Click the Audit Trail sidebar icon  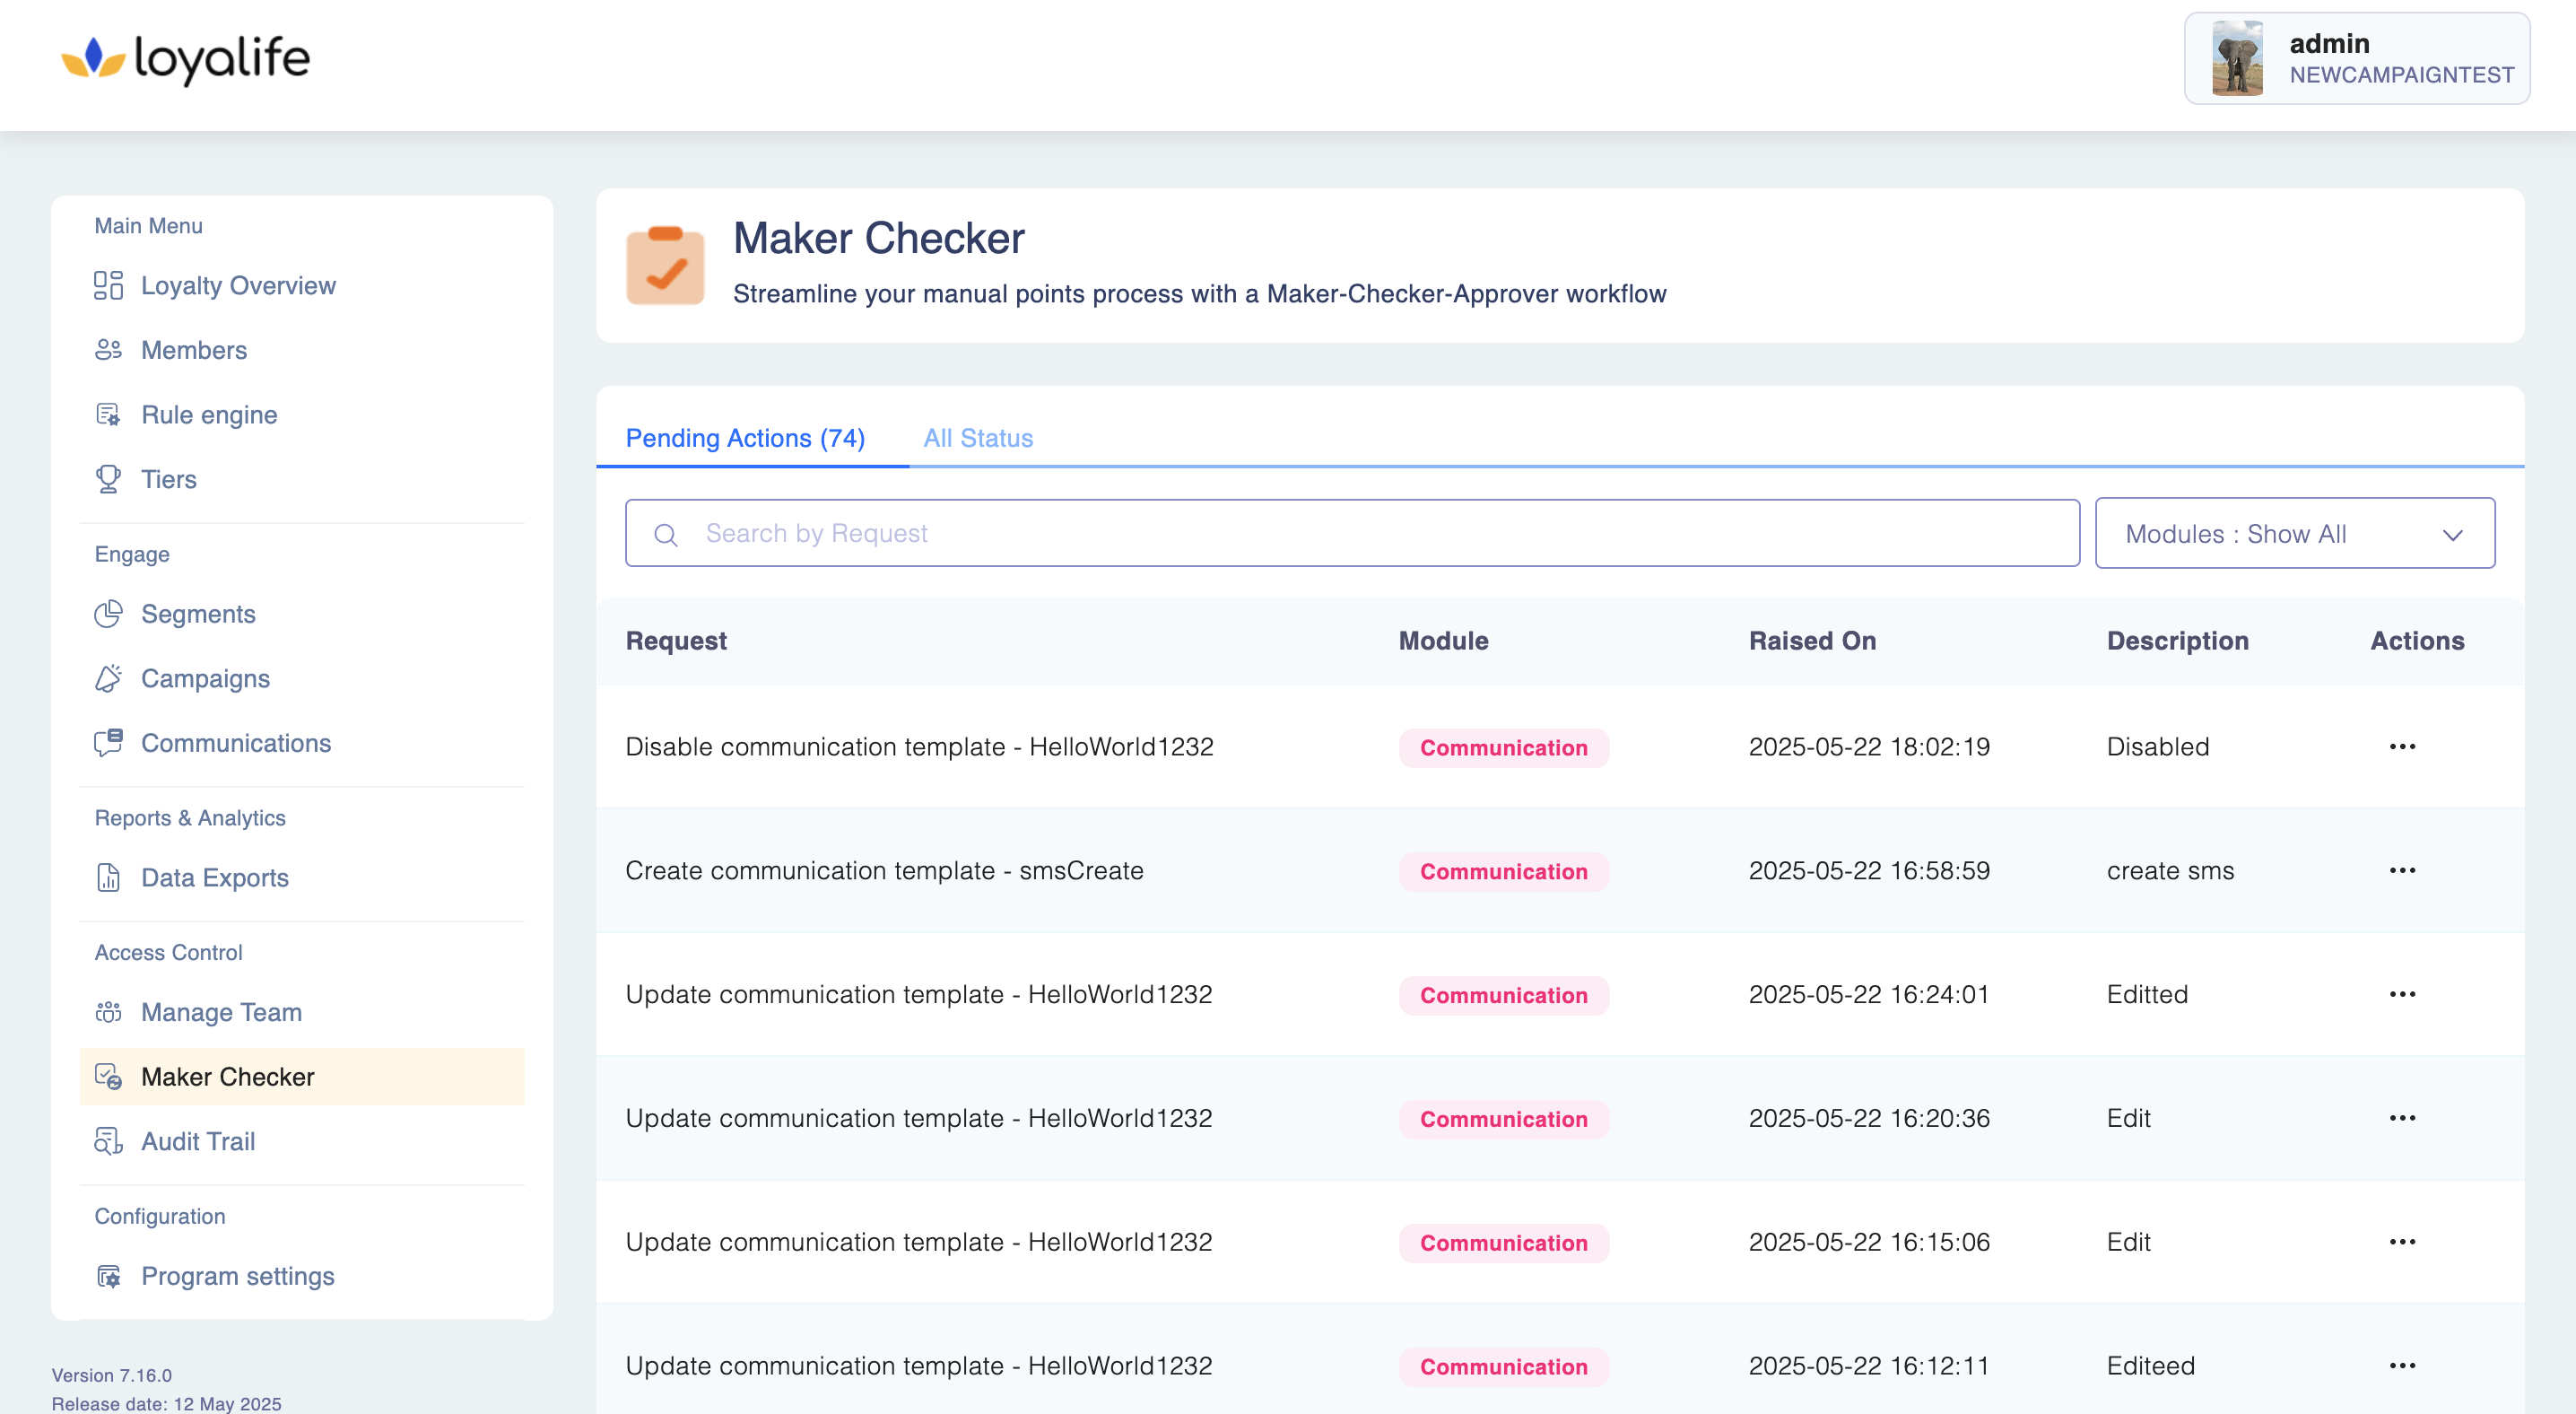[108, 1141]
